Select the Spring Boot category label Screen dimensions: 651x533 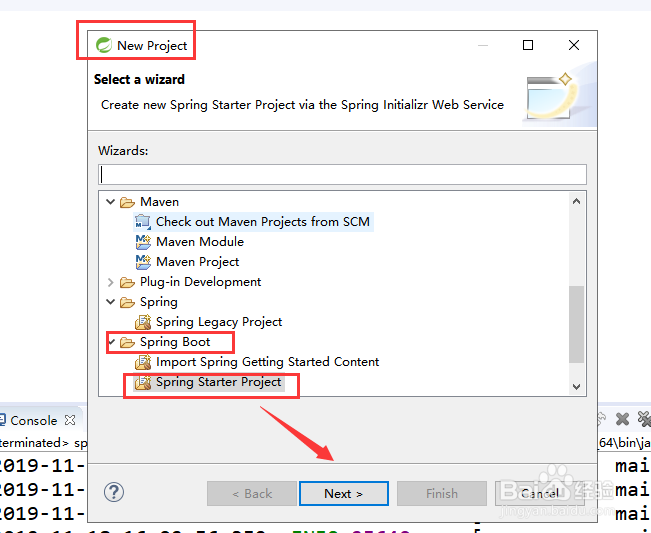[x=175, y=342]
